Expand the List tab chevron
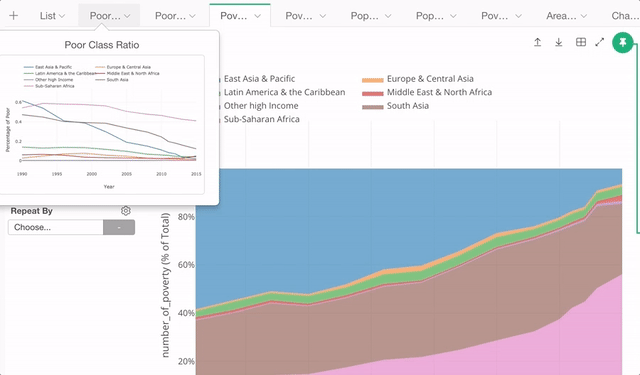Image resolution: width=640 pixels, height=375 pixels. (62, 16)
